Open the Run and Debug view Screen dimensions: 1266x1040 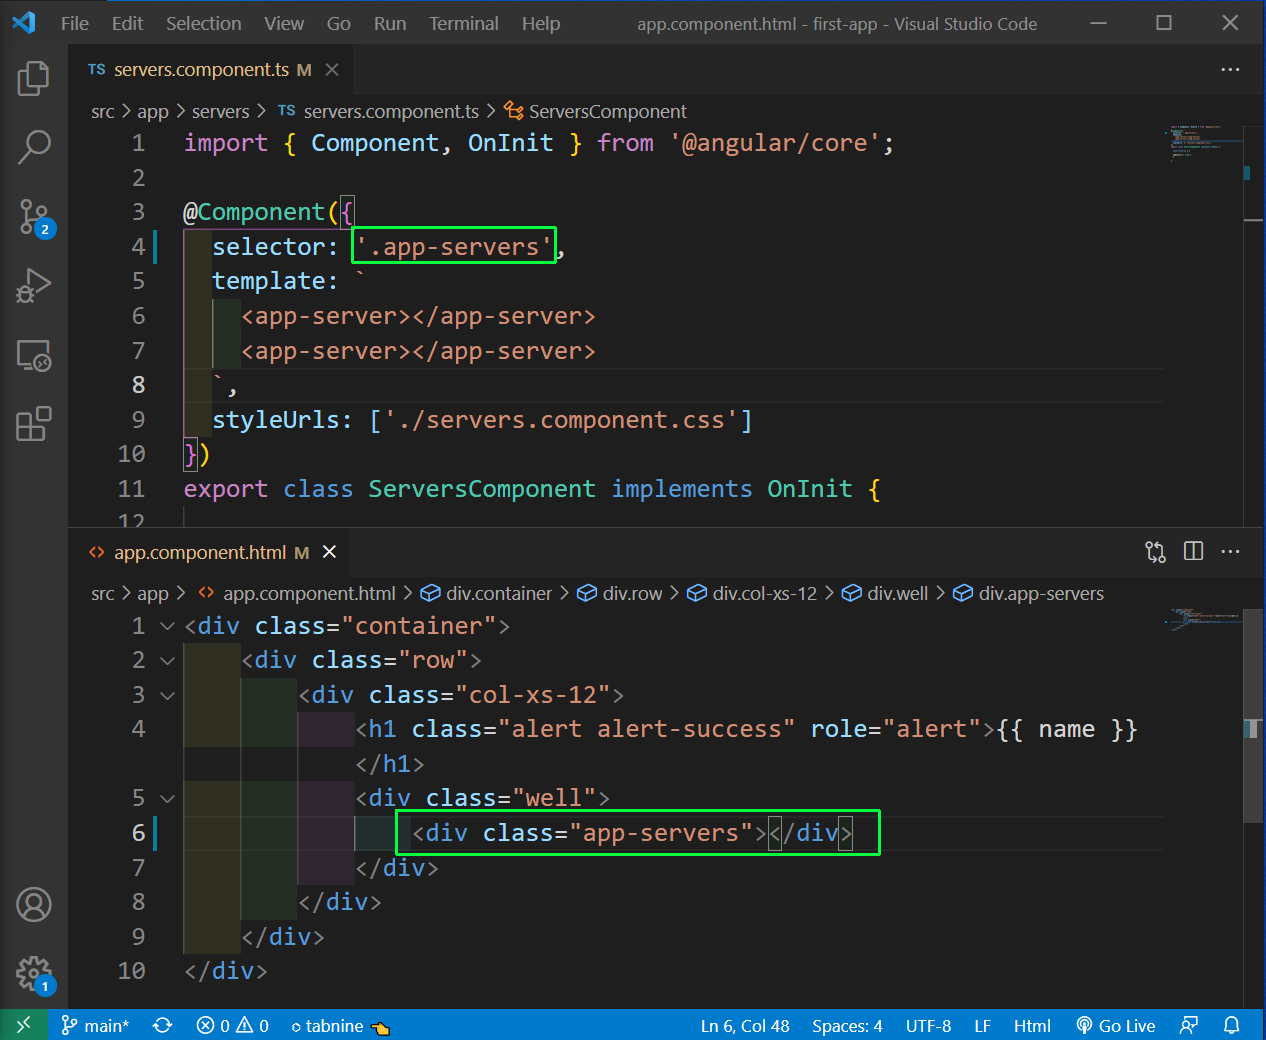[x=34, y=286]
